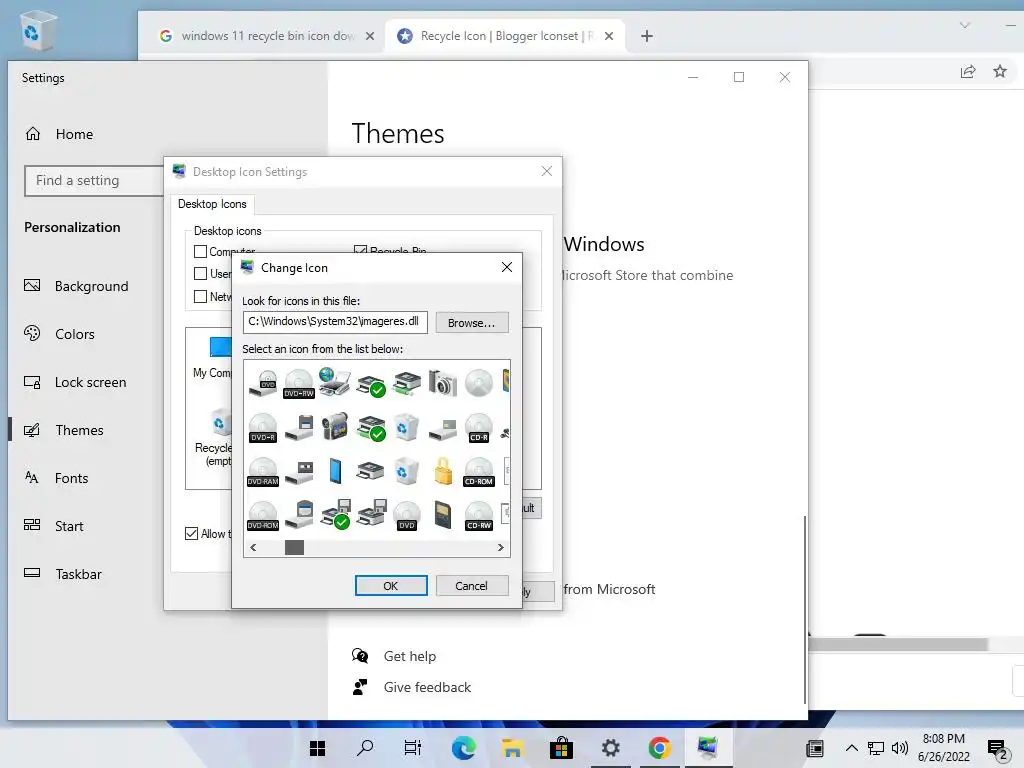Click Browse... to pick icon file
This screenshot has height=768, width=1024.
(x=472, y=323)
